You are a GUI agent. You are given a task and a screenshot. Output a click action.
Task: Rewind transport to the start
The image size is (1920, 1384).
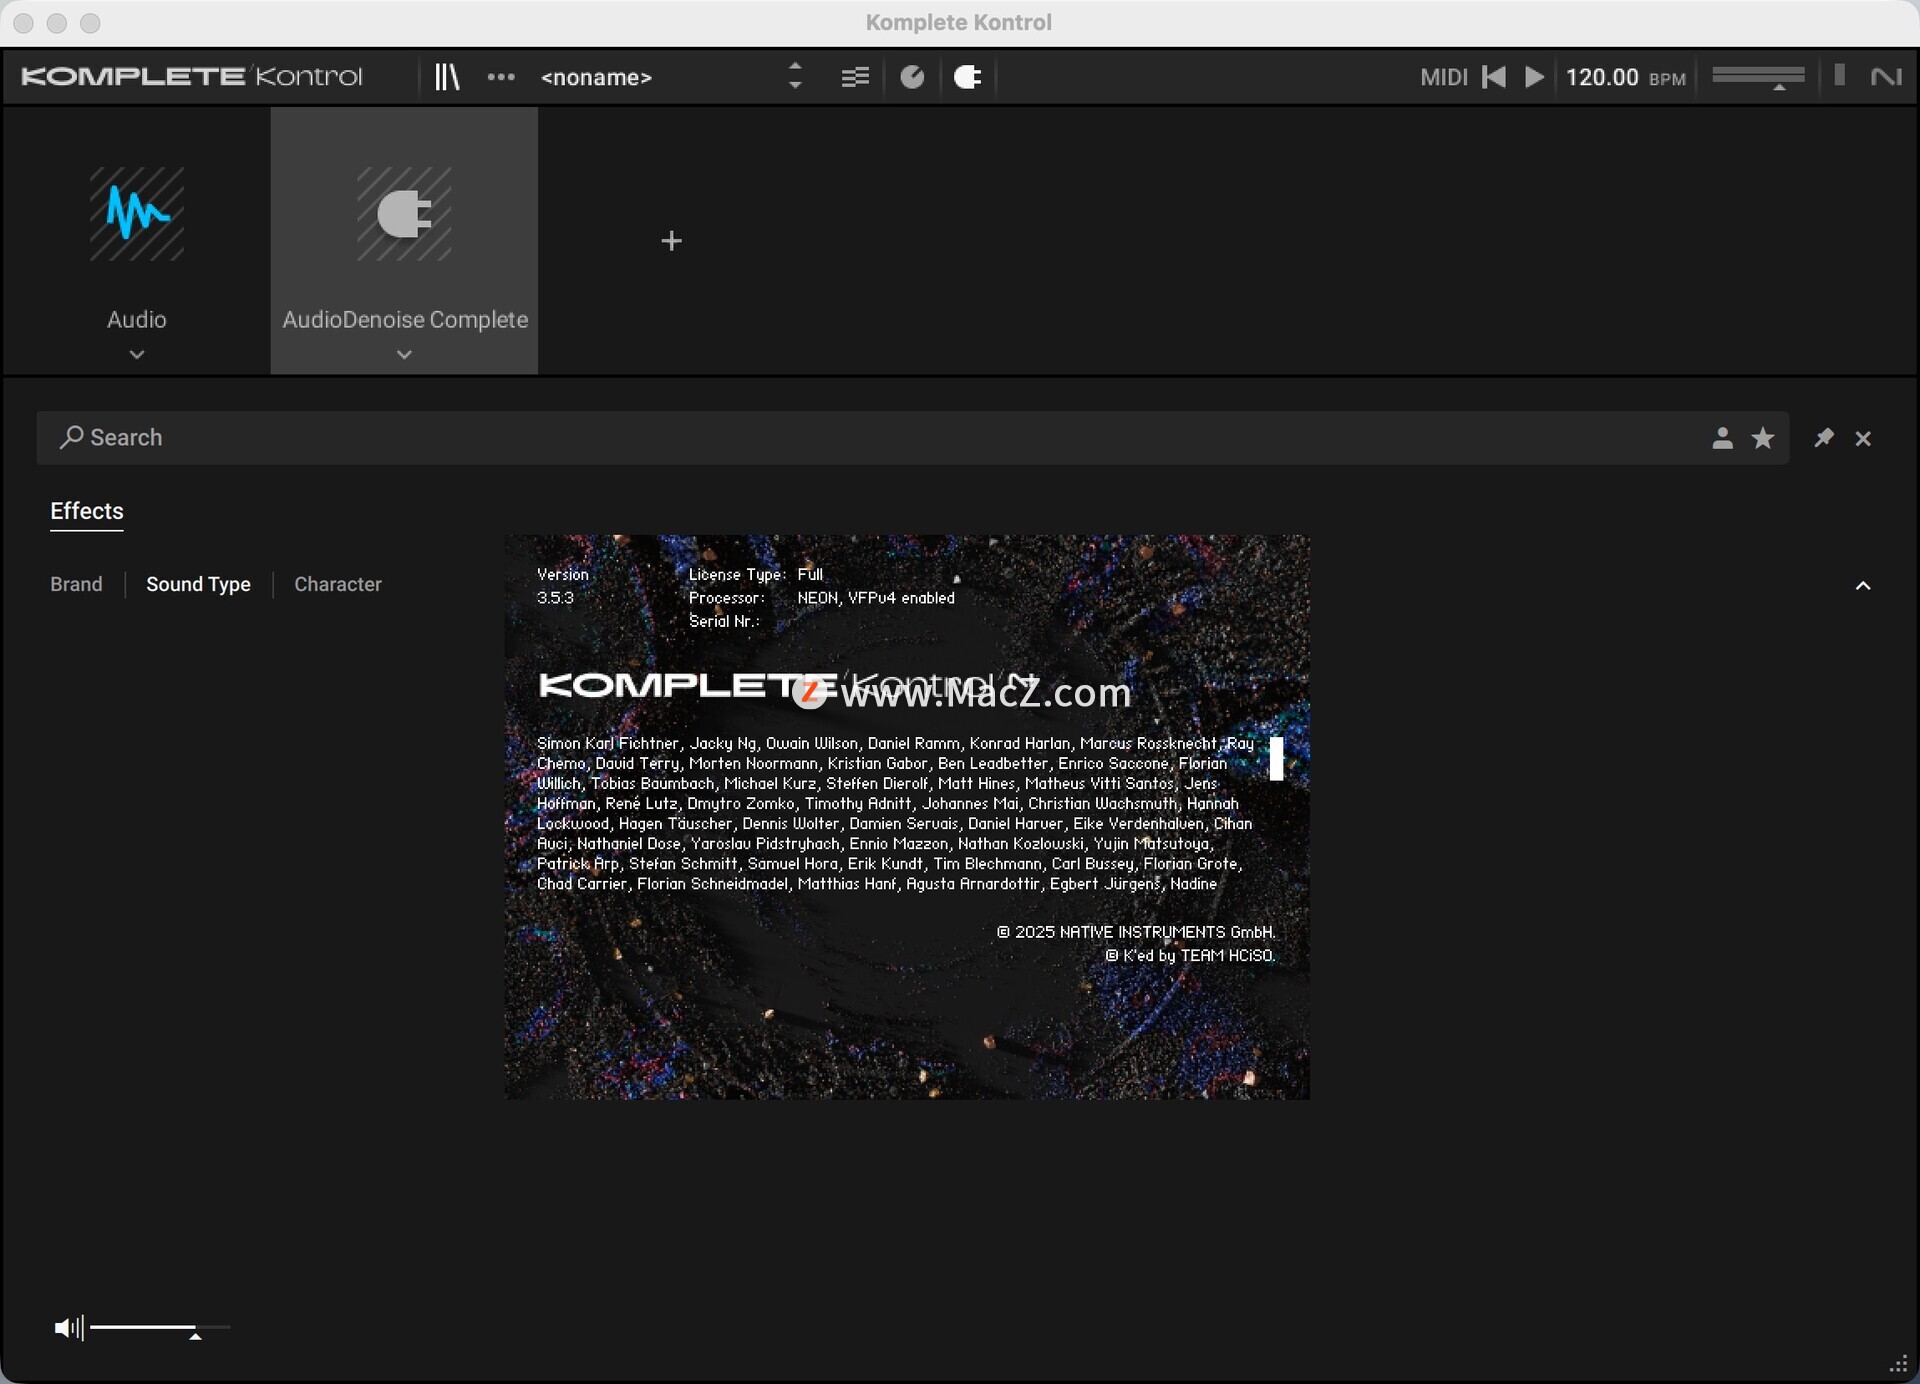pos(1494,77)
